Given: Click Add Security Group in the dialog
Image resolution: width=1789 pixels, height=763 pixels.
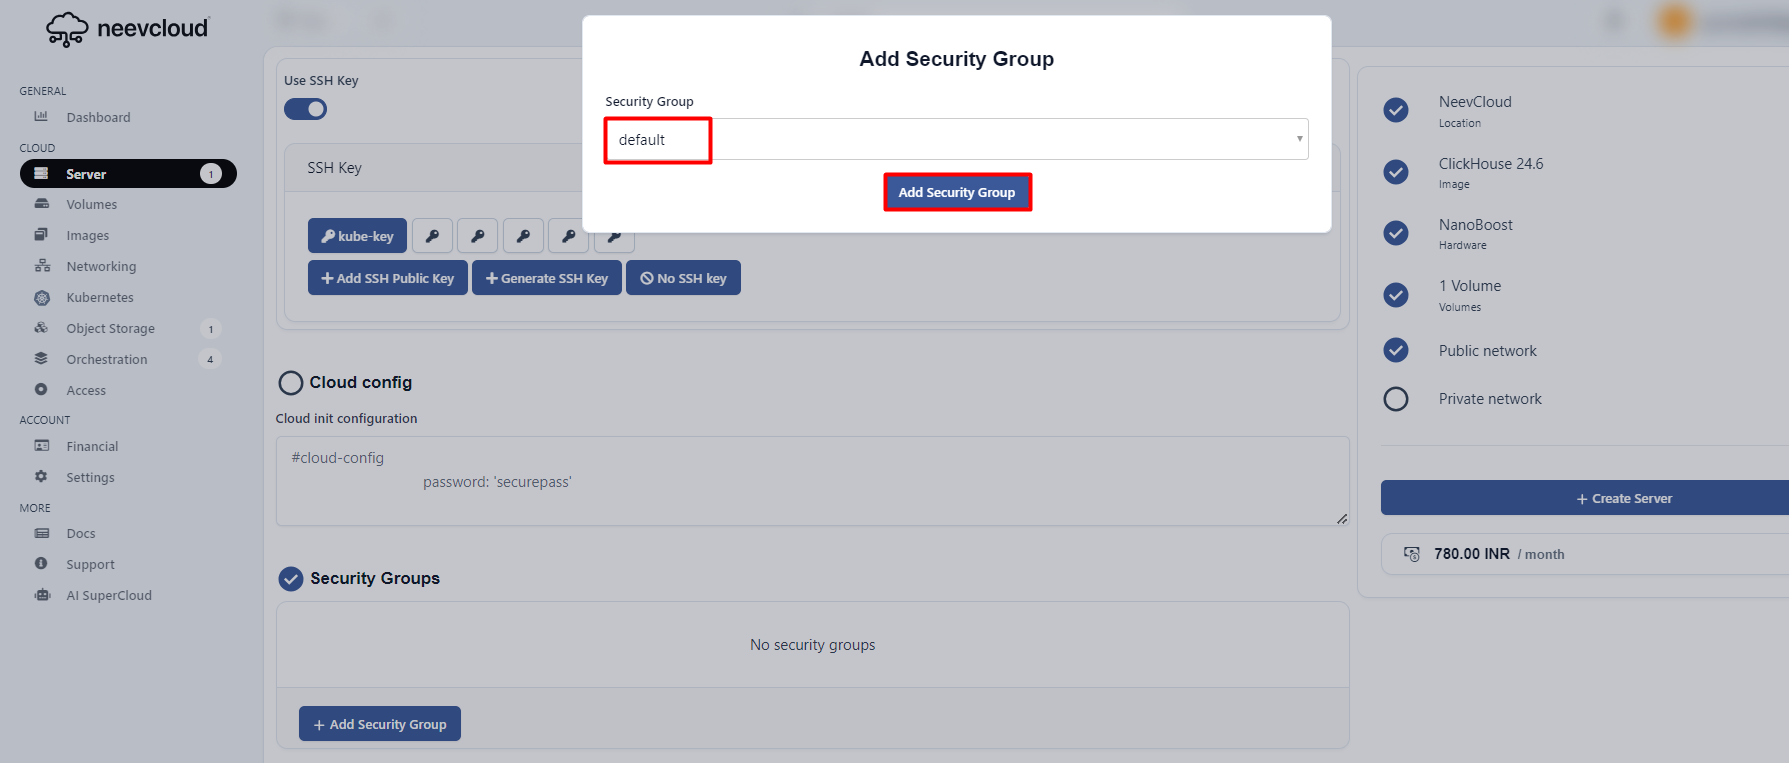Looking at the screenshot, I should [x=957, y=192].
